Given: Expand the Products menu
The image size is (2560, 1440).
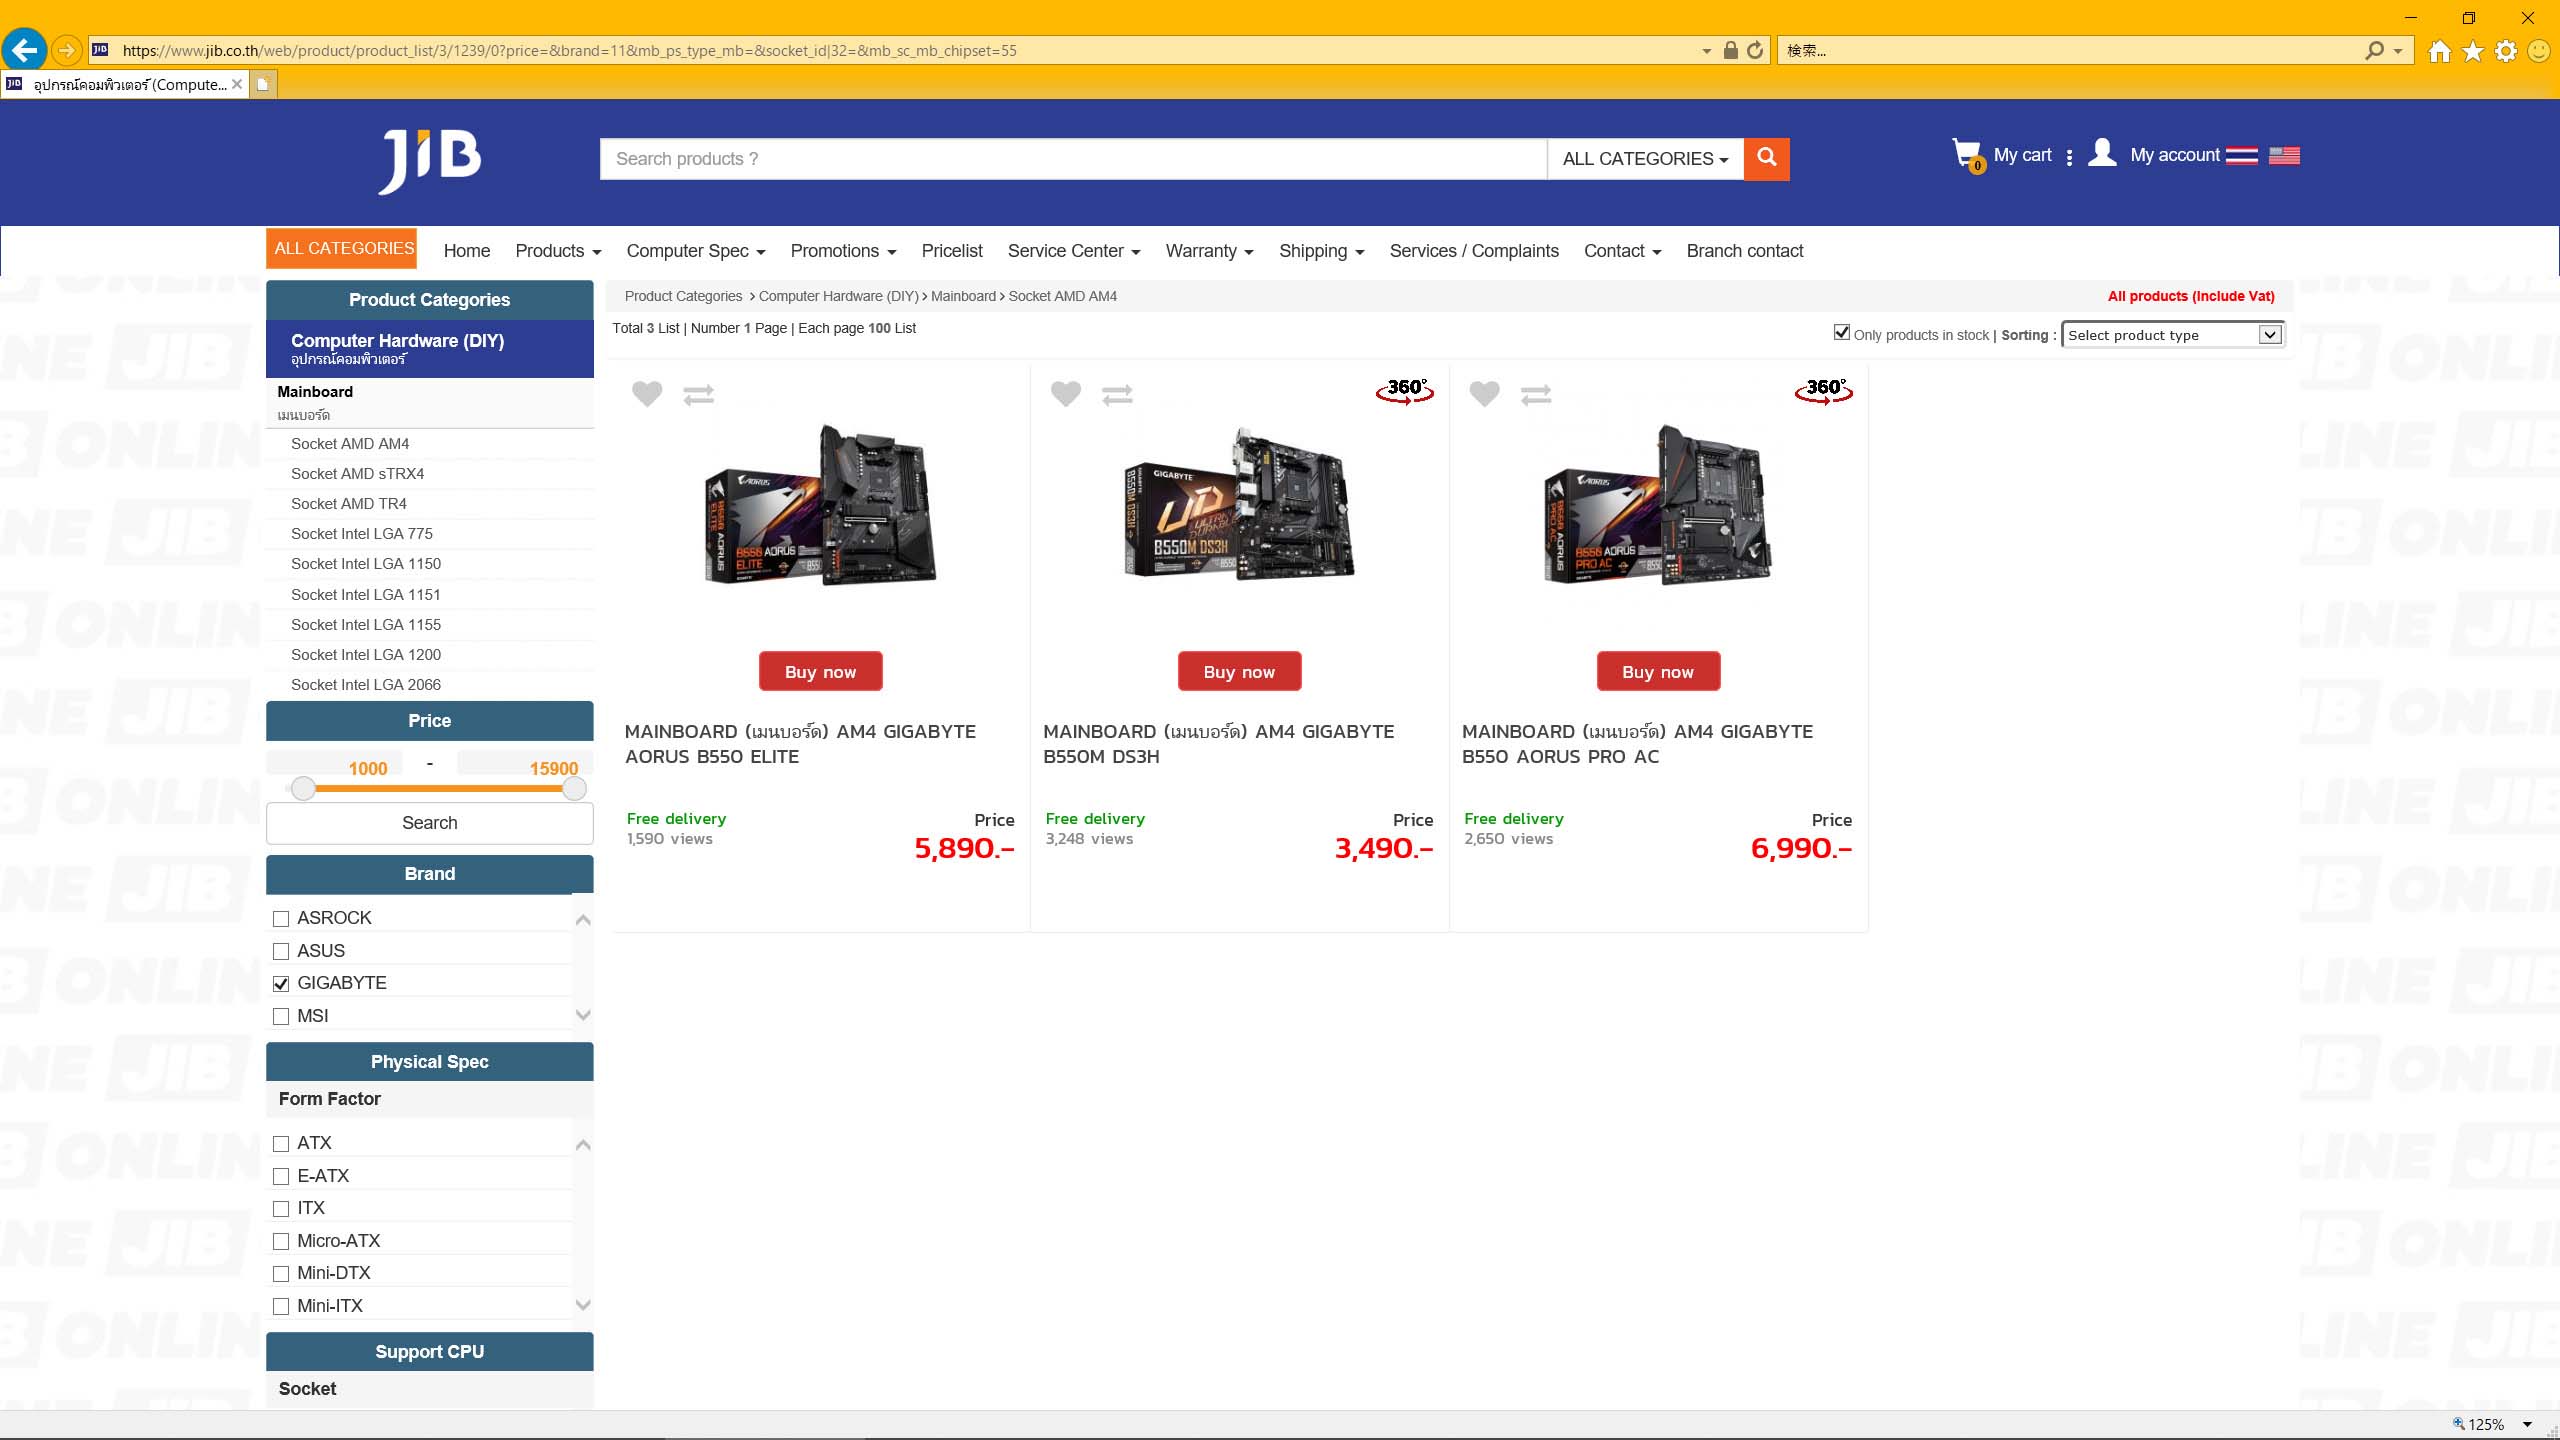Looking at the screenshot, I should [558, 251].
